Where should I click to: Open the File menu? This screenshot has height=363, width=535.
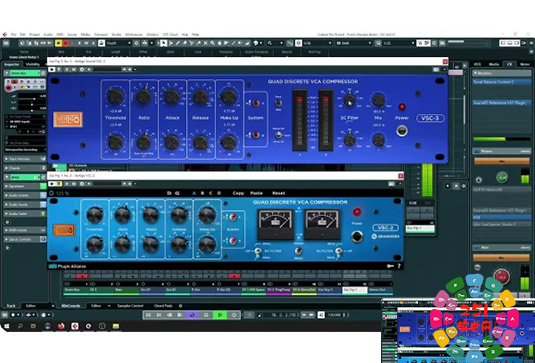pyautogui.click(x=14, y=34)
